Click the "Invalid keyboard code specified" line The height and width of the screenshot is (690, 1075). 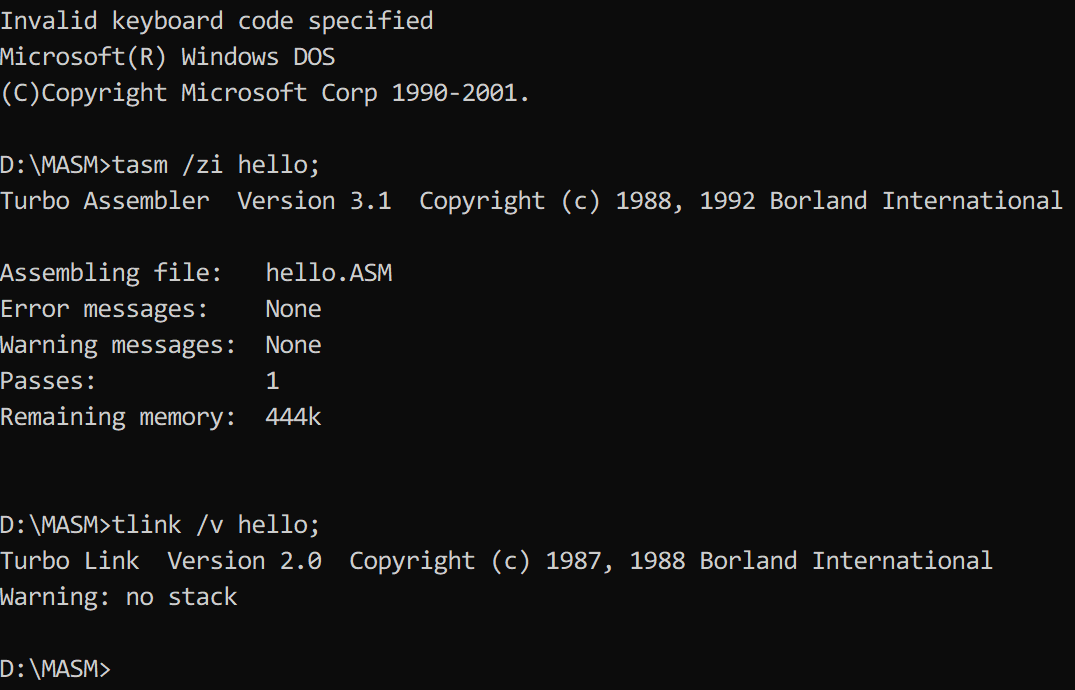tap(216, 20)
